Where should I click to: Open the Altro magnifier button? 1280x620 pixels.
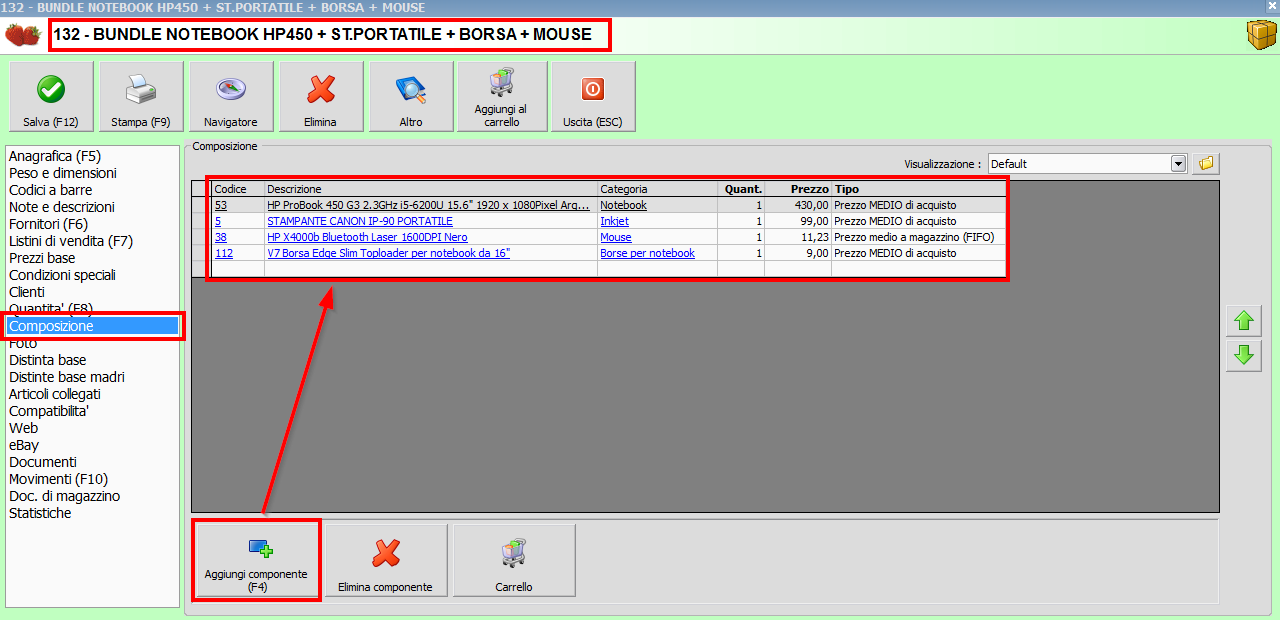pyautogui.click(x=411, y=97)
